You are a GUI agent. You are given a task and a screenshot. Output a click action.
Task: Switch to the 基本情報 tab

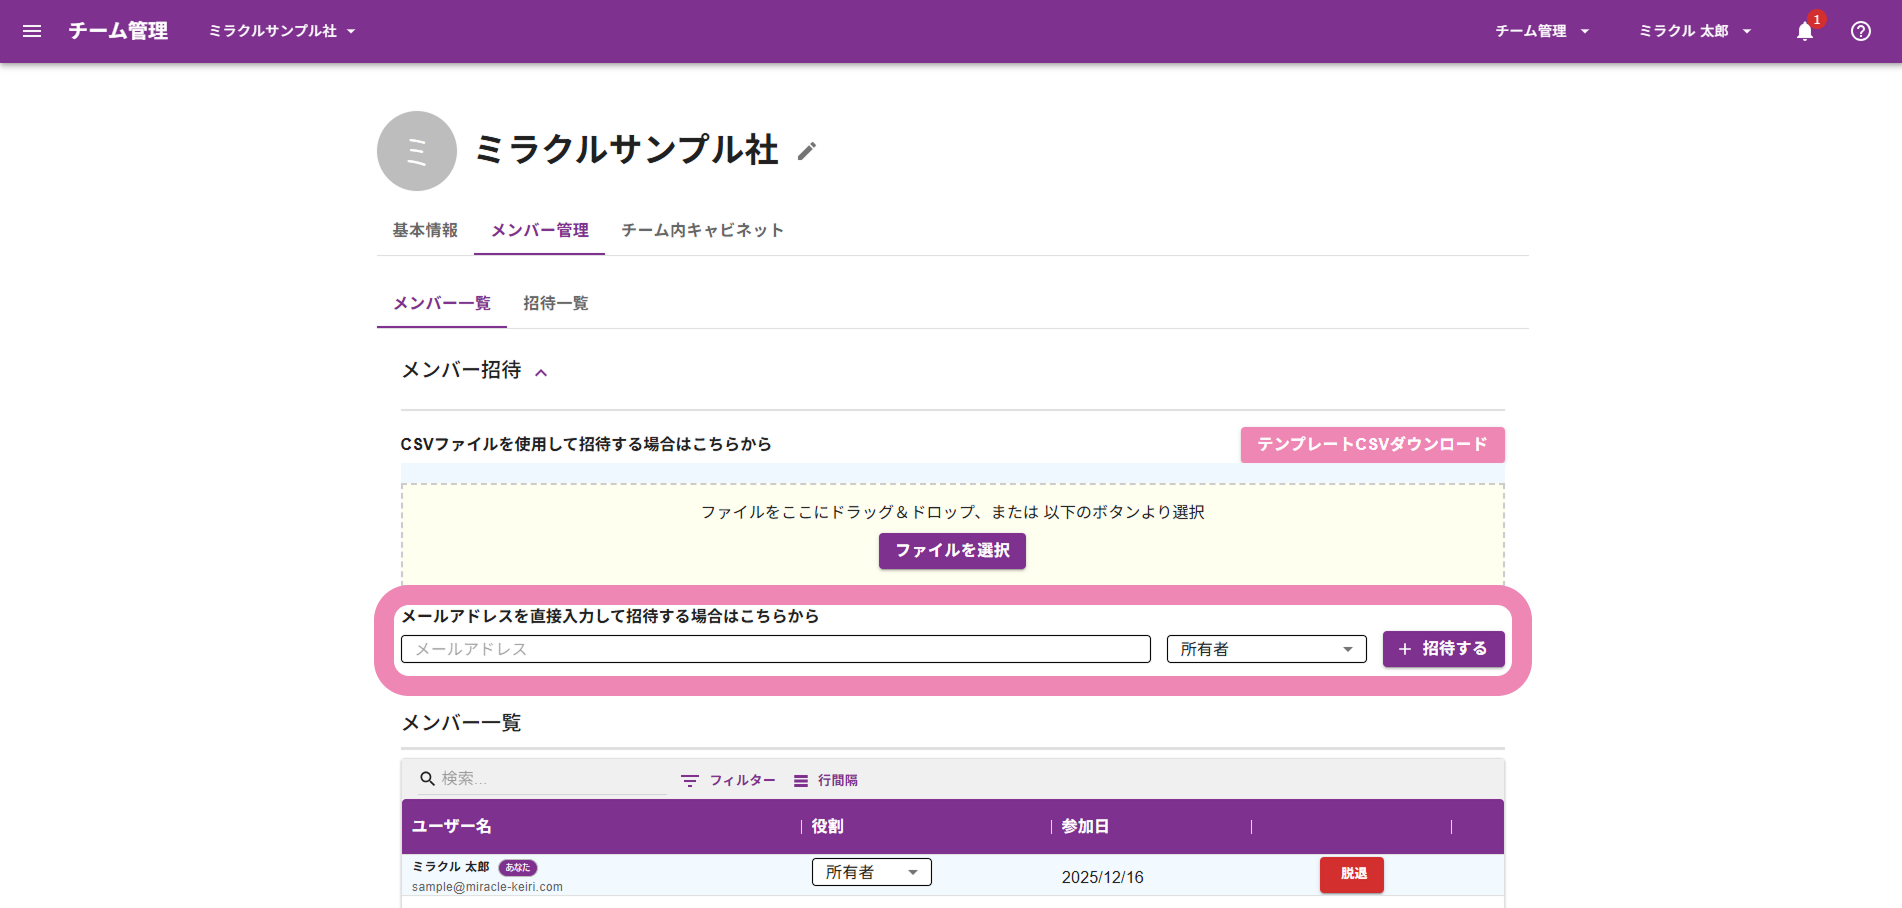[425, 230]
